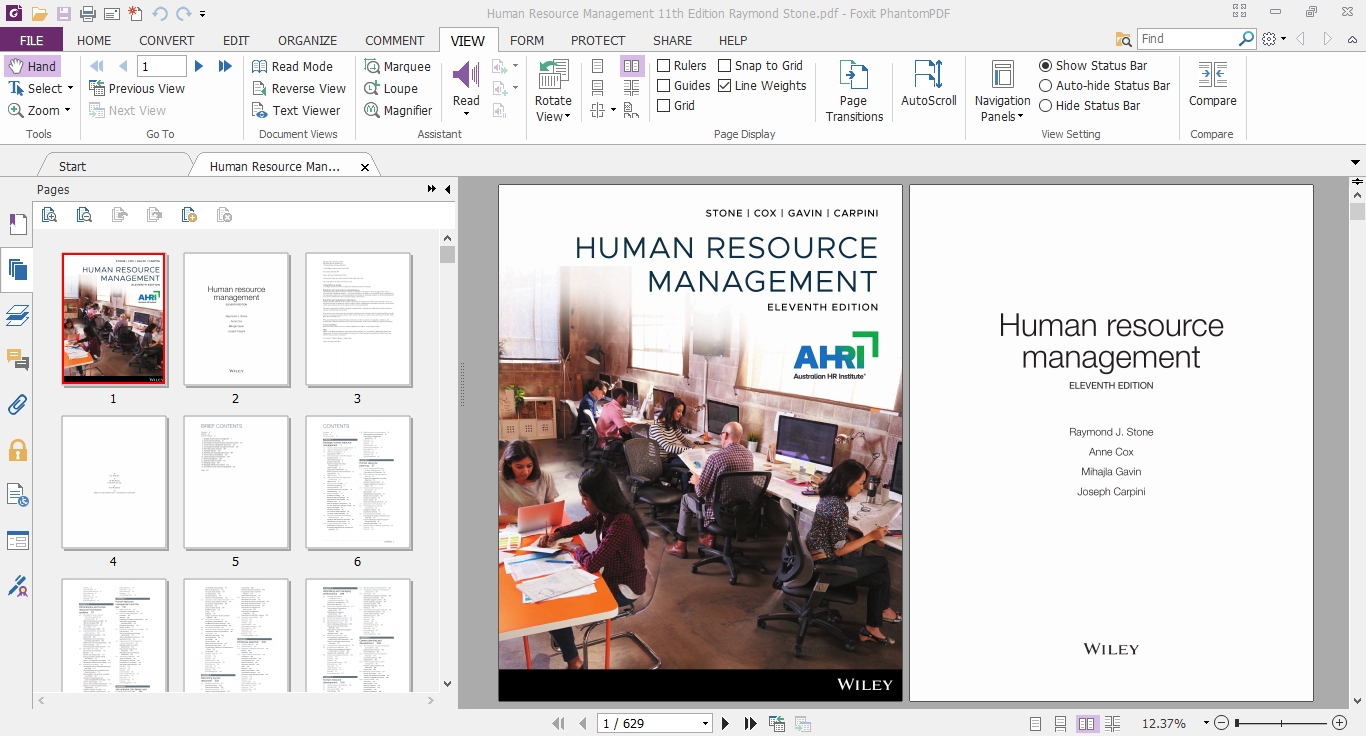Toggle facing view in status bar

click(1086, 723)
